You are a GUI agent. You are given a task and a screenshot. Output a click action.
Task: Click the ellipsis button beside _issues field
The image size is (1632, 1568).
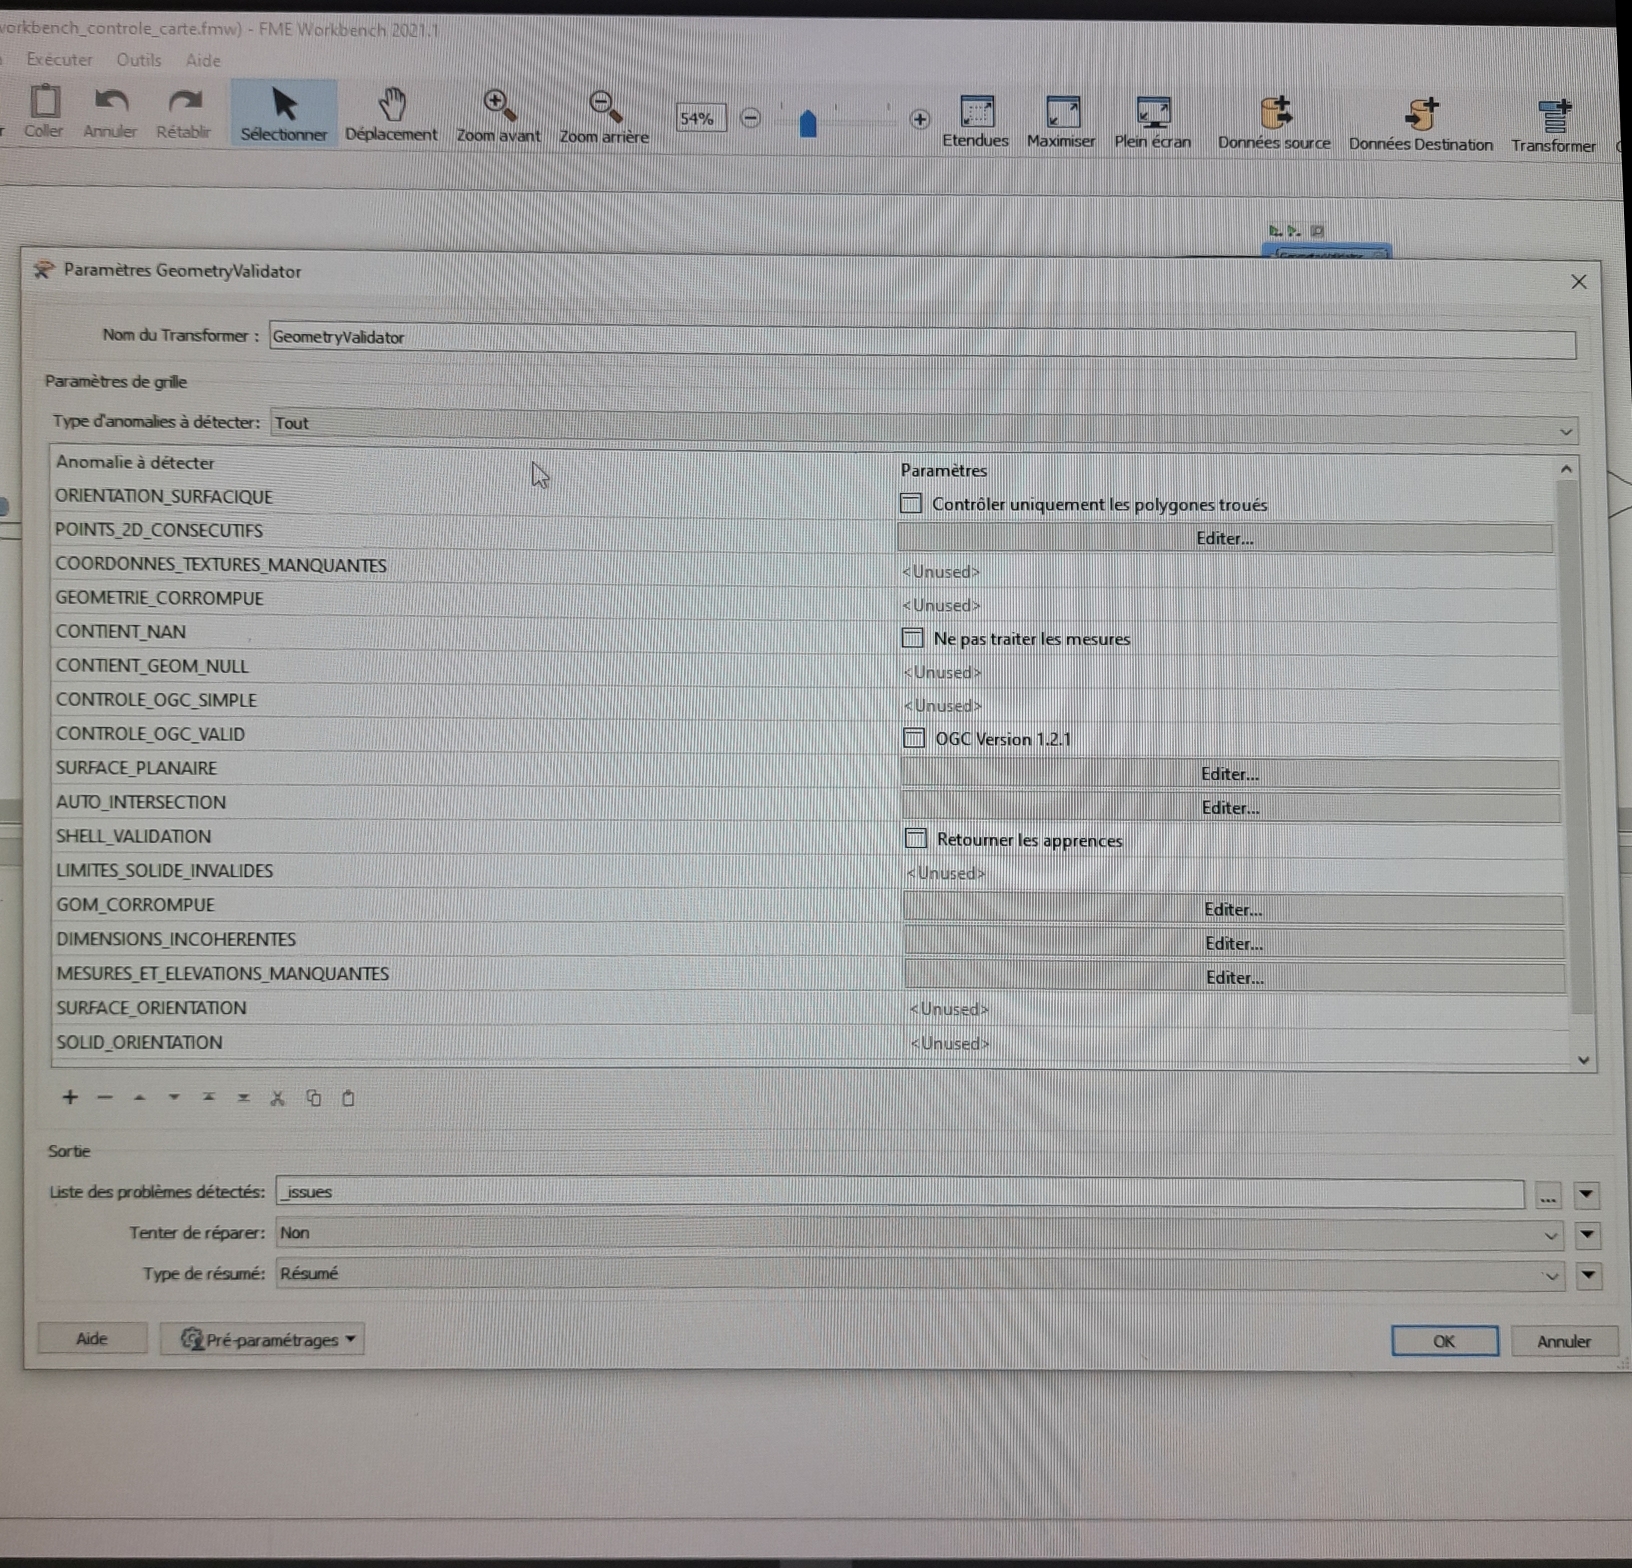click(1548, 1196)
